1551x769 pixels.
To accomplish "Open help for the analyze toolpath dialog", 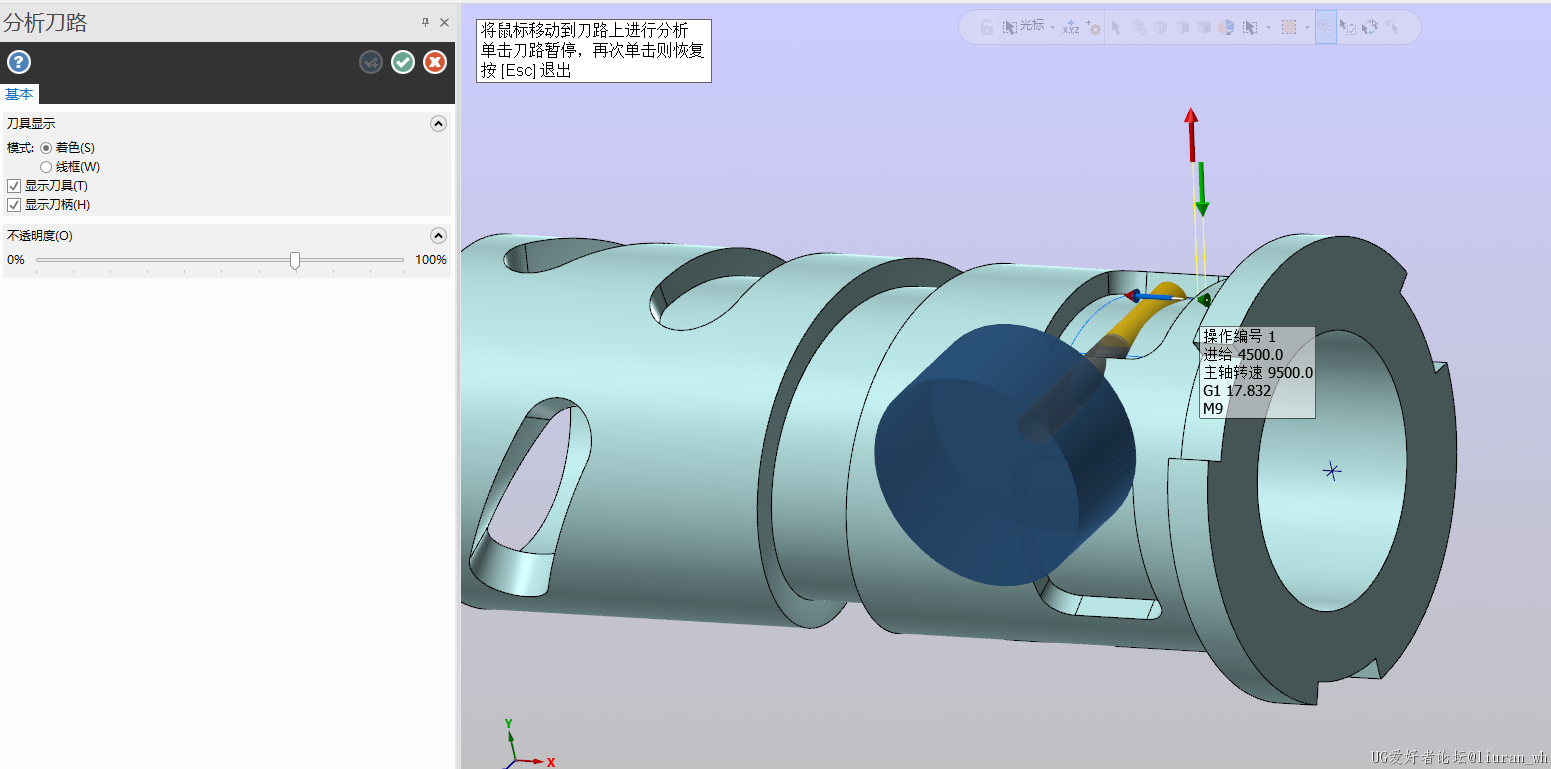I will (x=19, y=62).
